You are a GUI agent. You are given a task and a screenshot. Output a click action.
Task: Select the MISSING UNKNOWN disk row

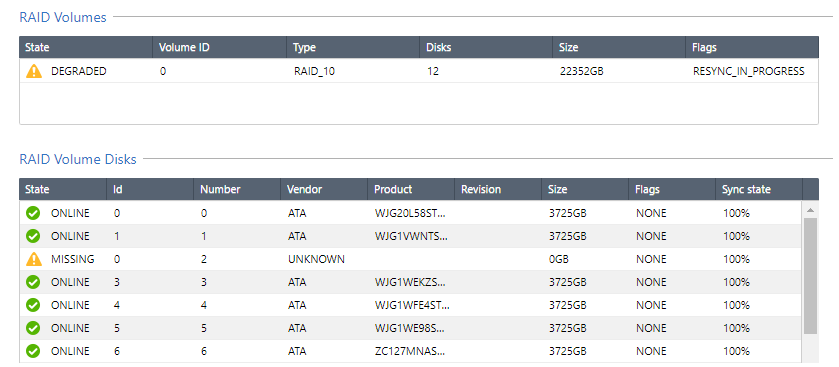pyautogui.click(x=411, y=259)
